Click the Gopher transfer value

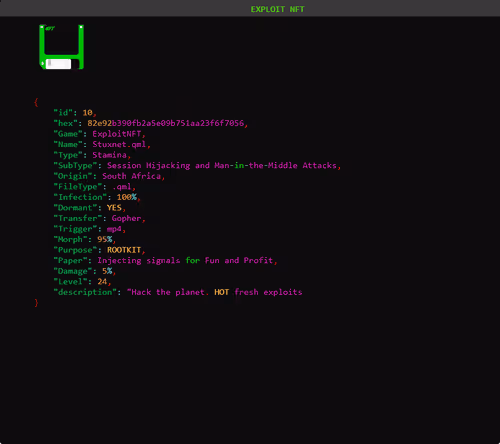coord(126,218)
